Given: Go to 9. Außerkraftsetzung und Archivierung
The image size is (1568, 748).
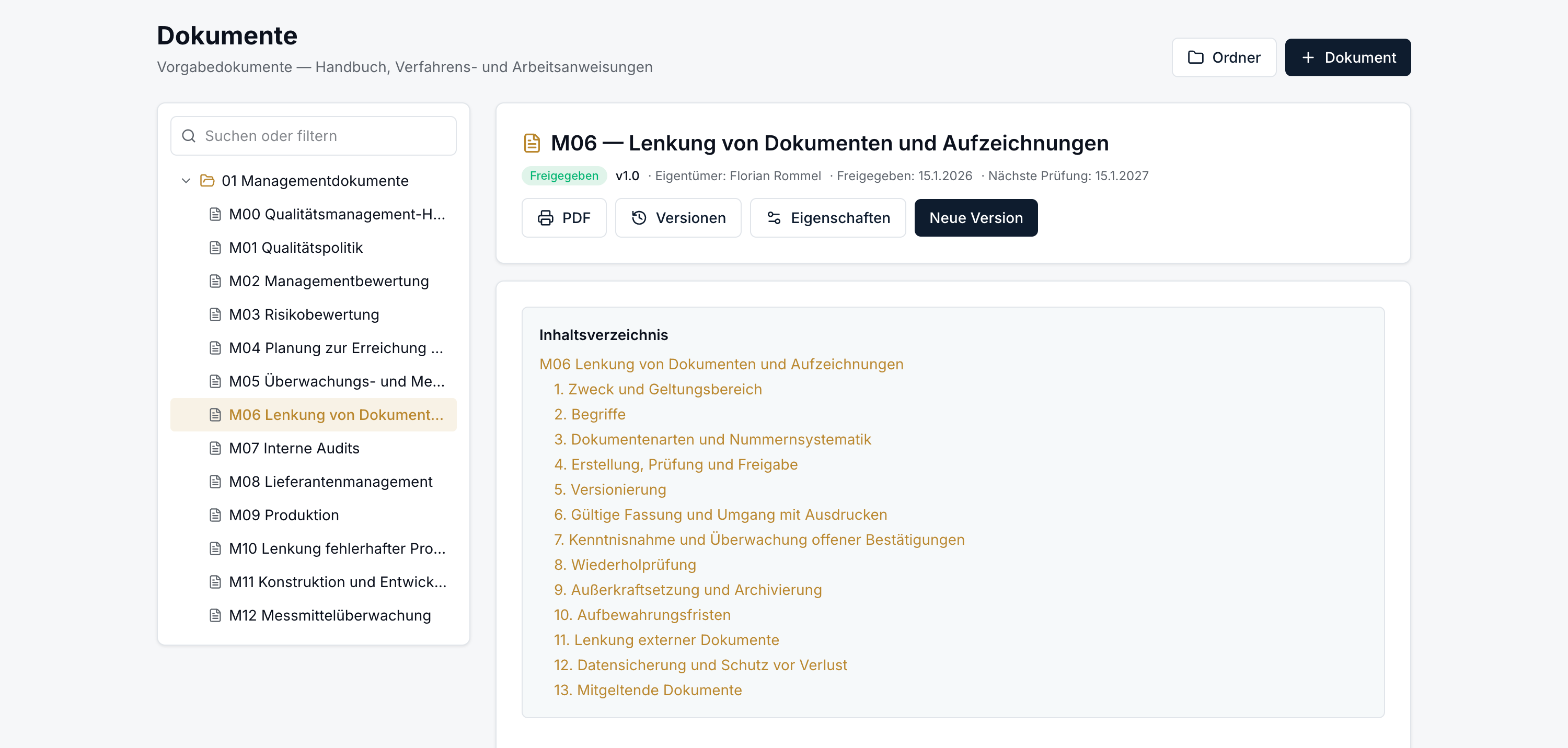Looking at the screenshot, I should point(688,590).
